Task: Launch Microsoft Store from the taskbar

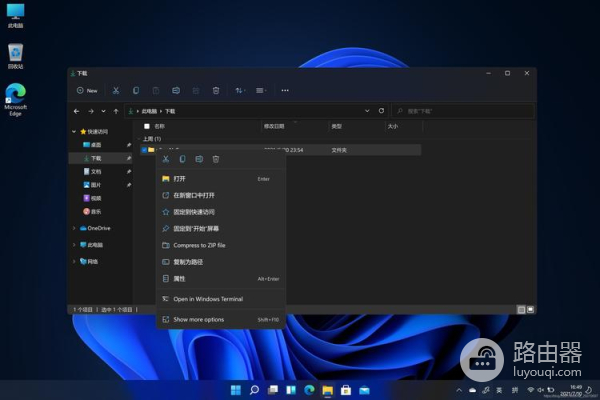Action: coord(346,389)
